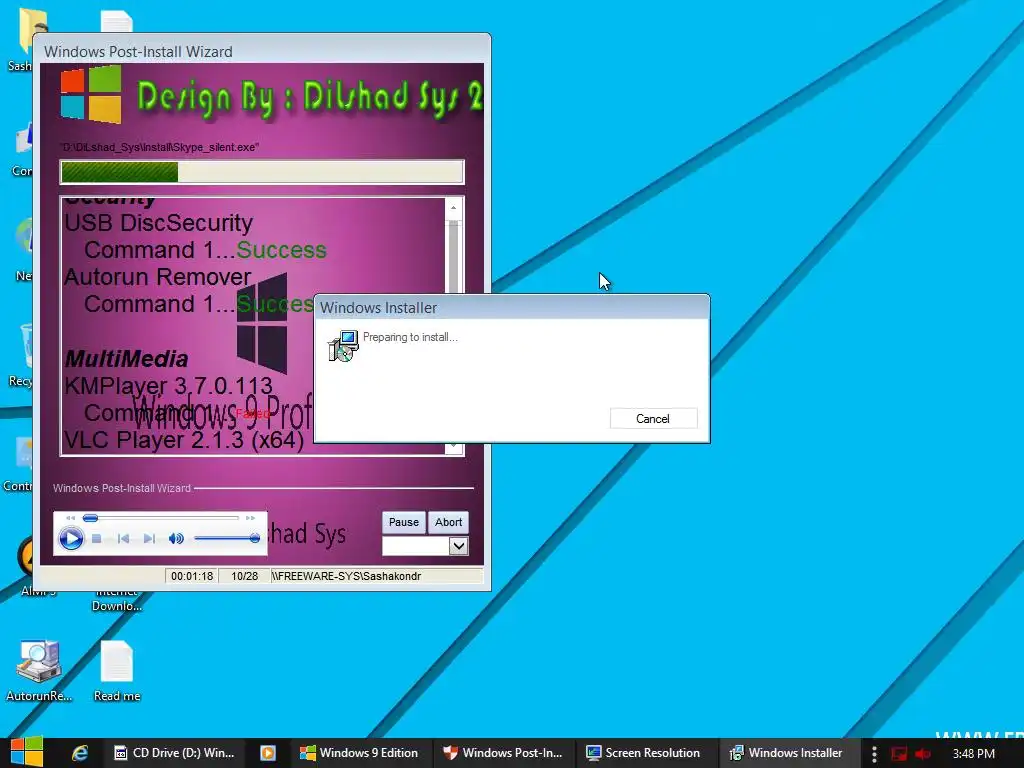Image resolution: width=1024 pixels, height=768 pixels.
Task: Click the media player seek bar
Action: [x=161, y=518]
